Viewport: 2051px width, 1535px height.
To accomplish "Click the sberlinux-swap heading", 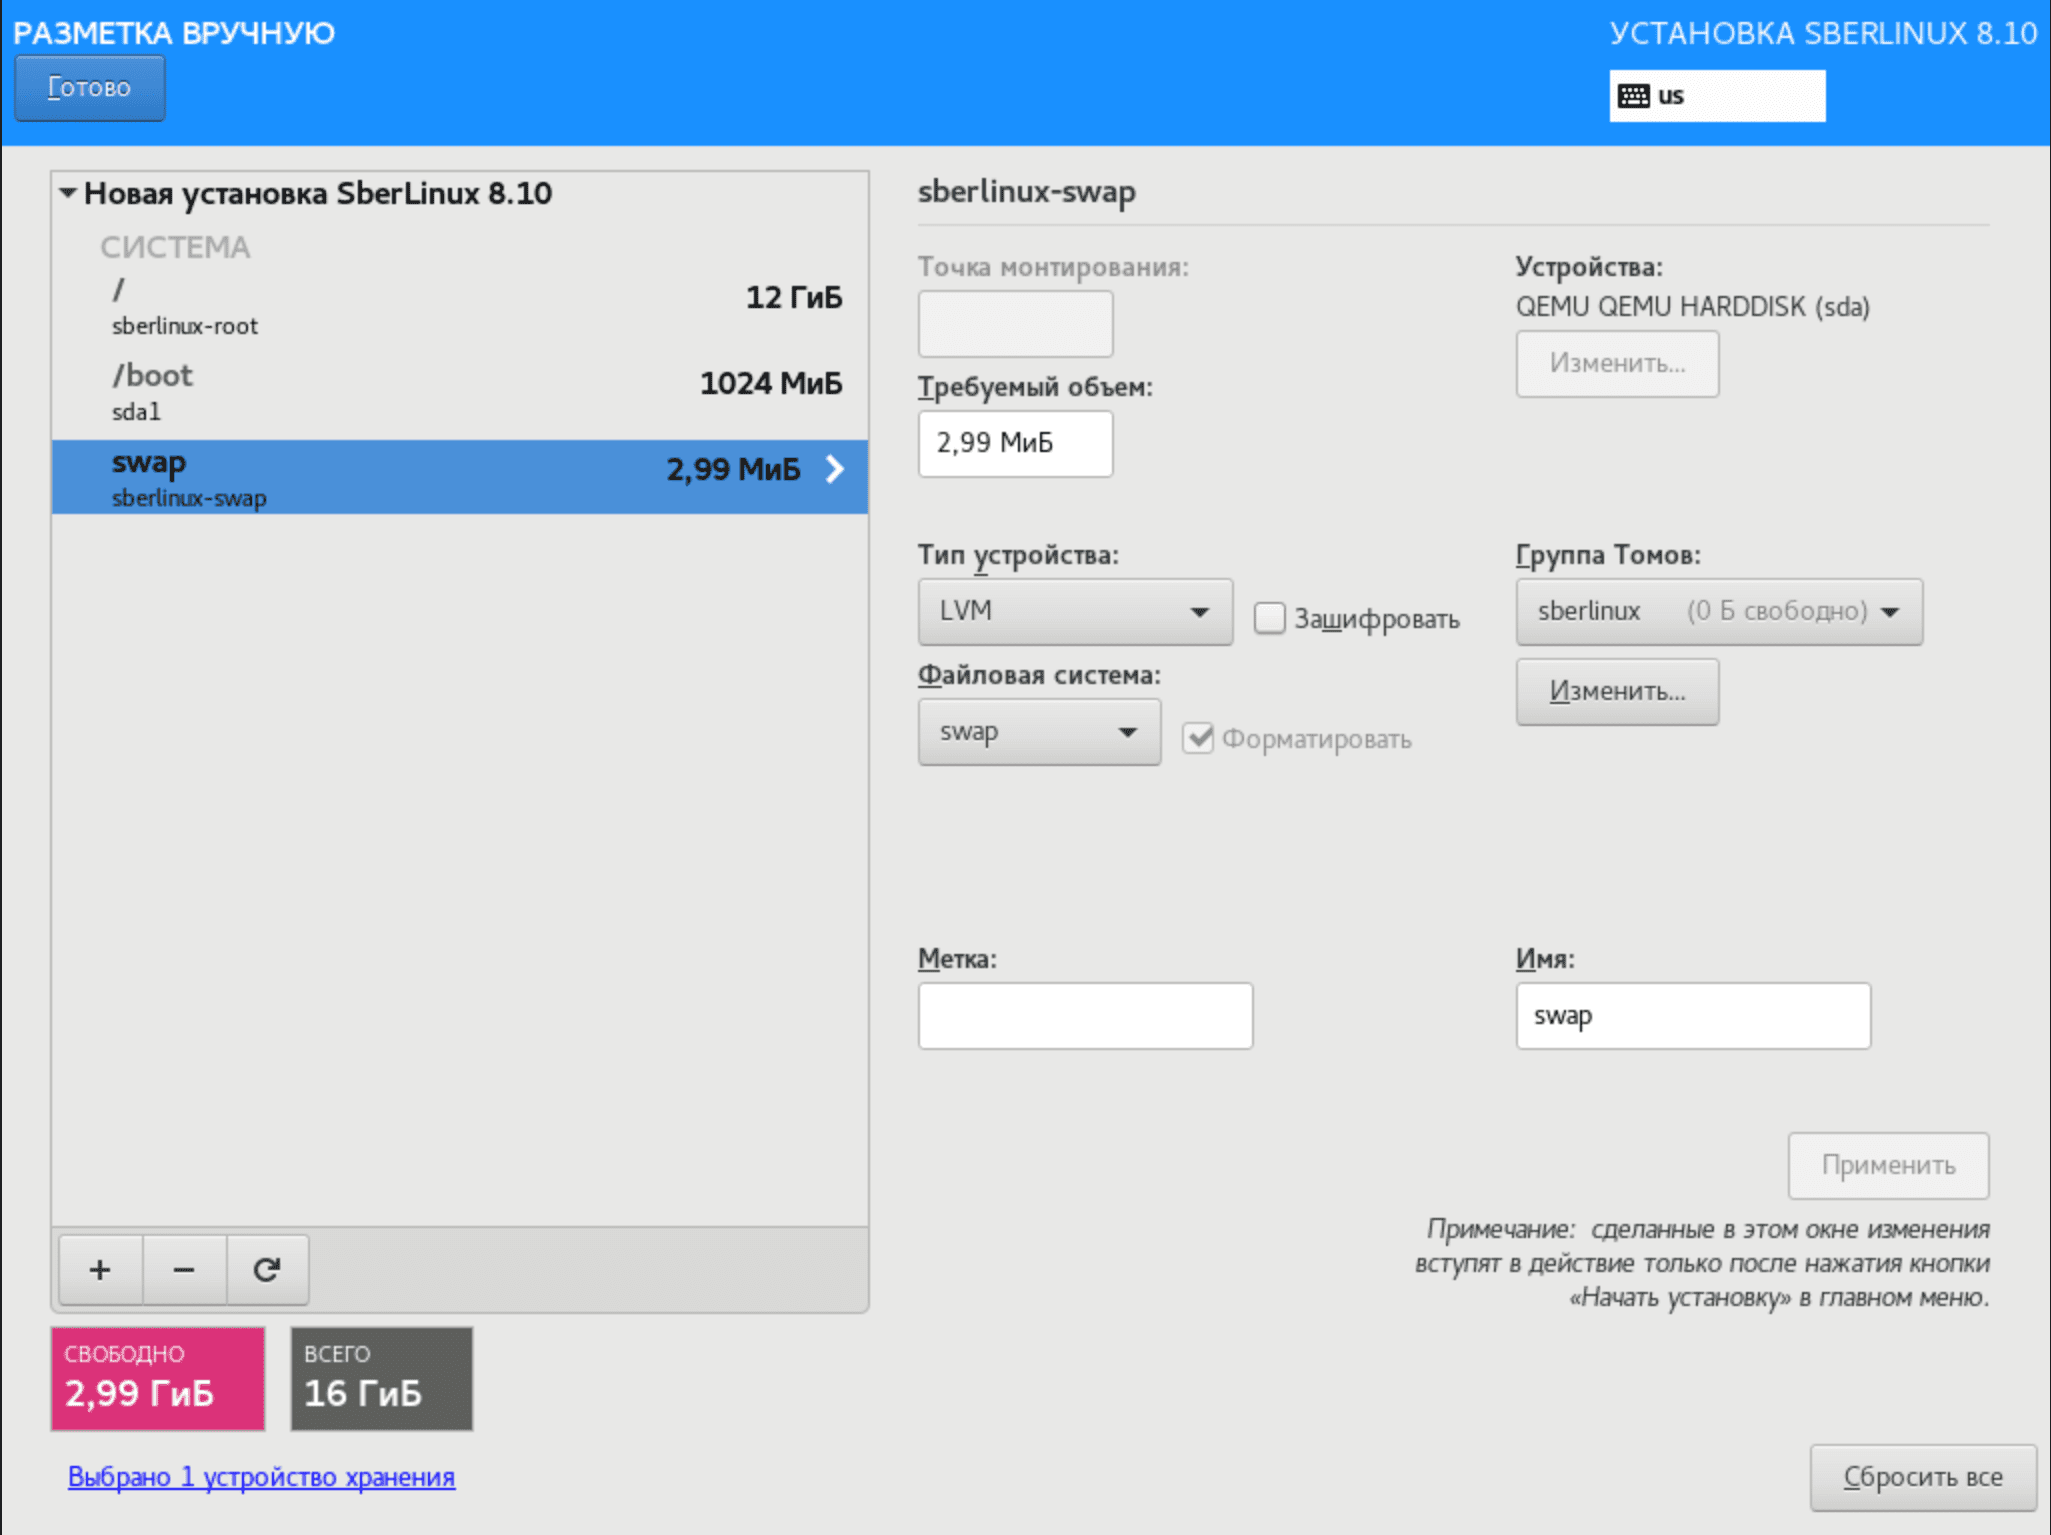I will (x=1027, y=192).
